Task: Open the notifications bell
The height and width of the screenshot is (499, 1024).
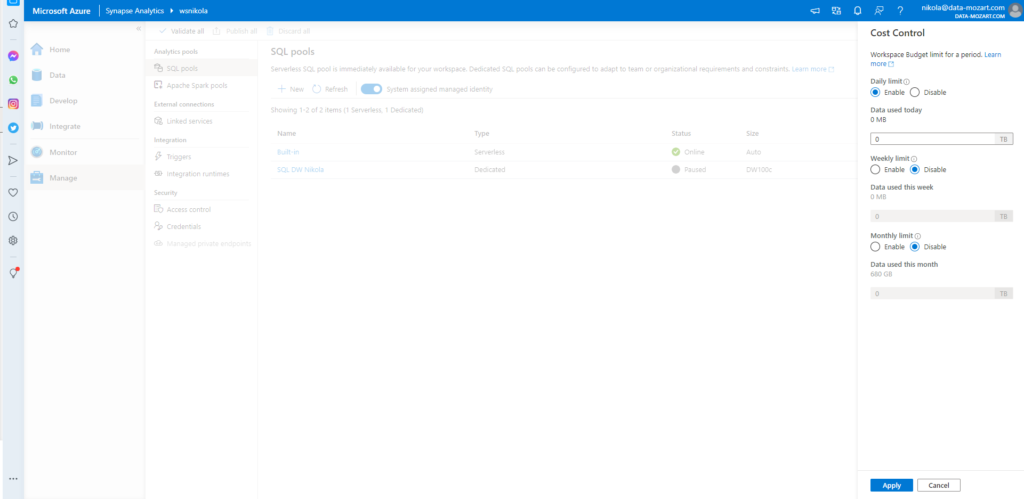Action: 857,10
